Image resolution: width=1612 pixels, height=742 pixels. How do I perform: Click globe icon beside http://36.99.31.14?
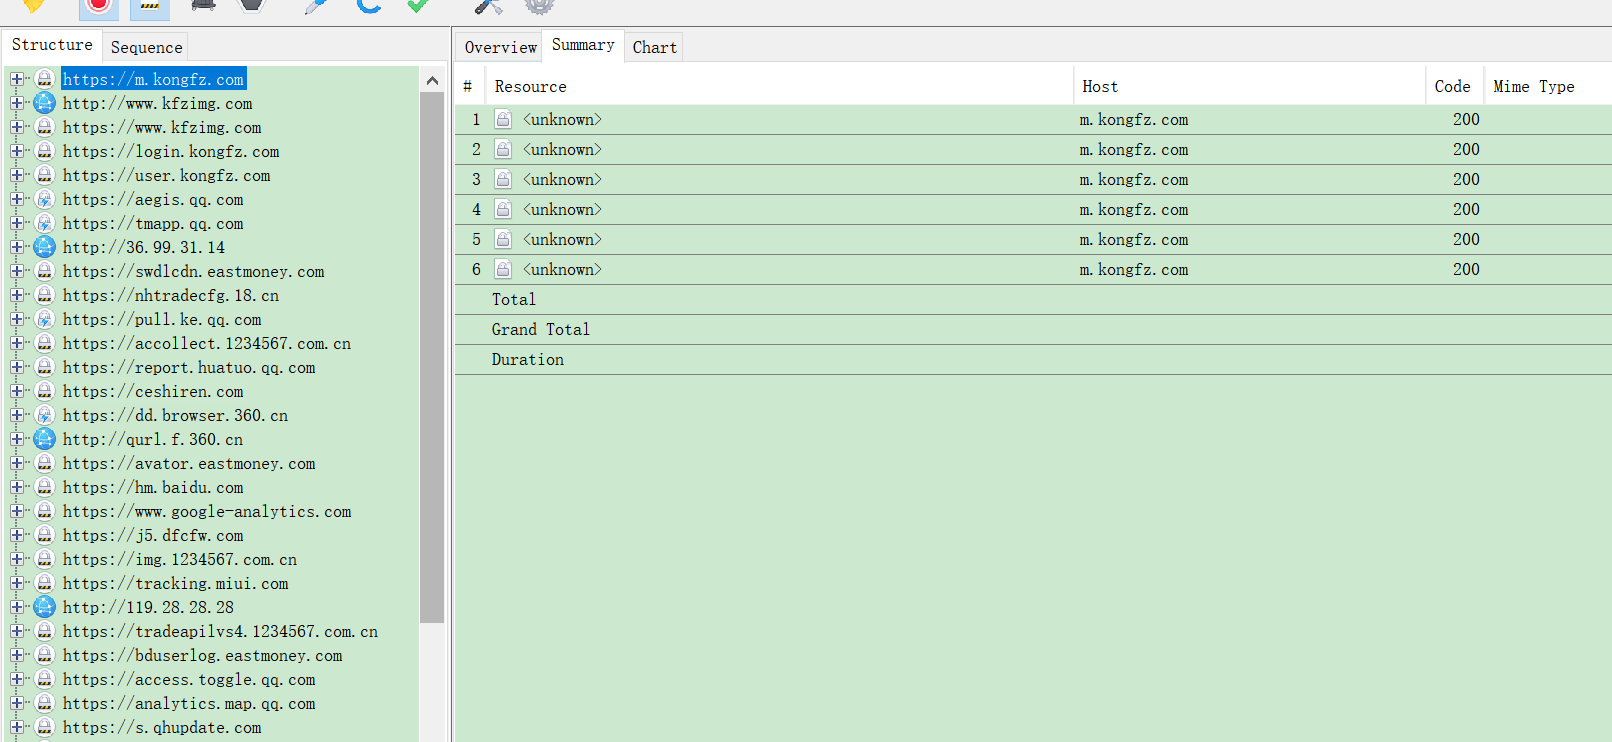tap(45, 247)
